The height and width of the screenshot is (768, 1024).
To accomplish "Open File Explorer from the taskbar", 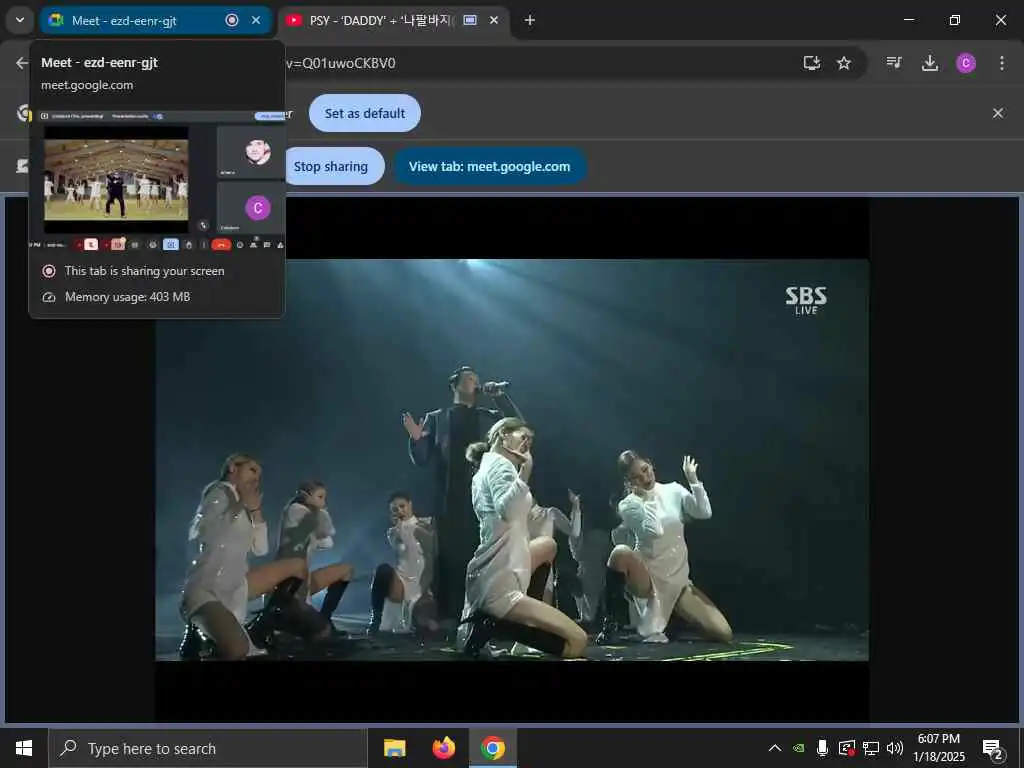I will 394,748.
